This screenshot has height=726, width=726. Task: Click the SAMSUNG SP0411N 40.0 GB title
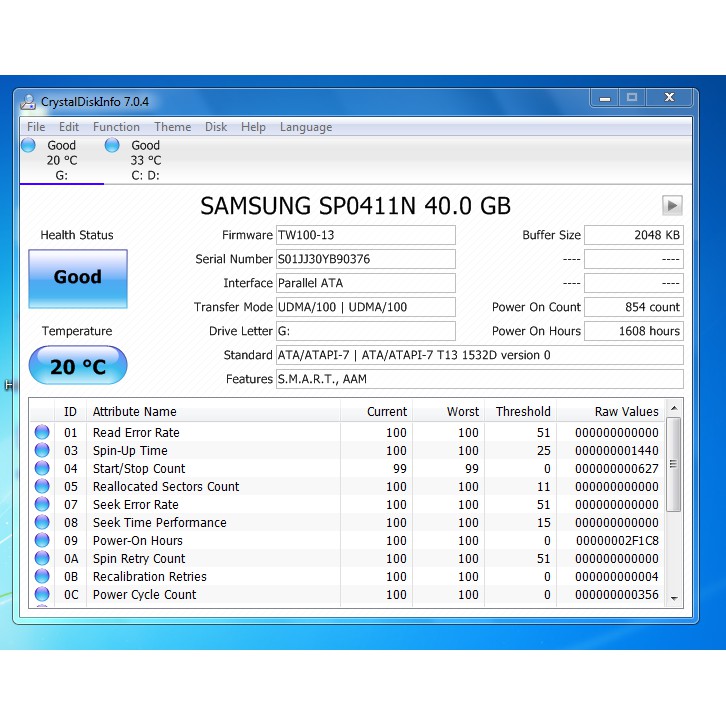coord(356,206)
